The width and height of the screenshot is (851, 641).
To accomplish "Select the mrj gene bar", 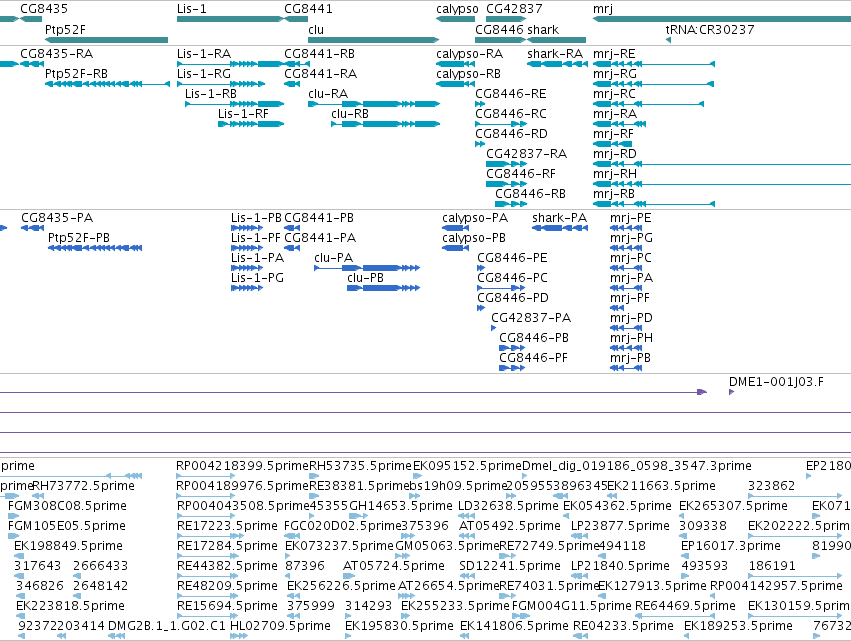I will pyautogui.click(x=722, y=19).
